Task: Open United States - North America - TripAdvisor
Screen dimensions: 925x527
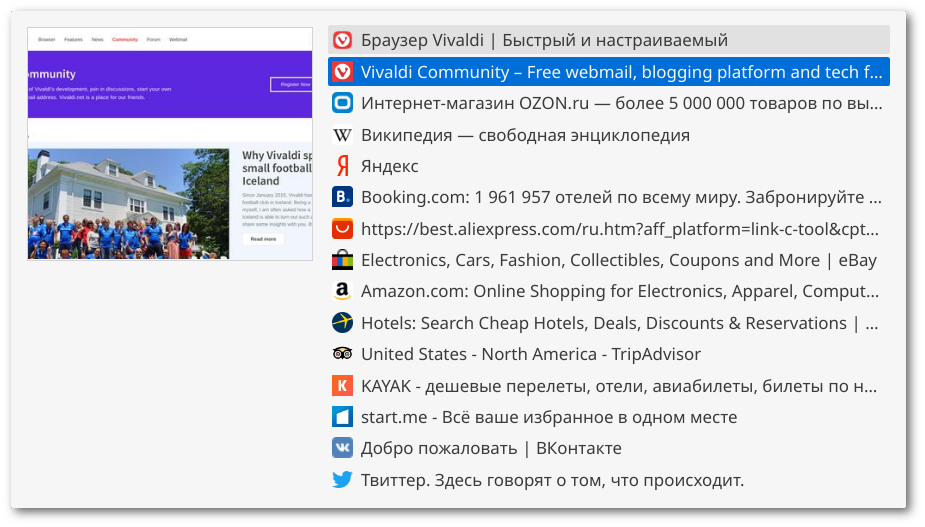Action: 609,354
